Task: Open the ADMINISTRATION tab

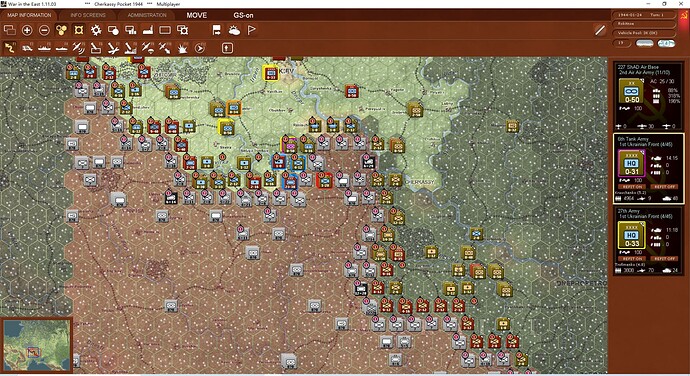Action: (x=147, y=15)
